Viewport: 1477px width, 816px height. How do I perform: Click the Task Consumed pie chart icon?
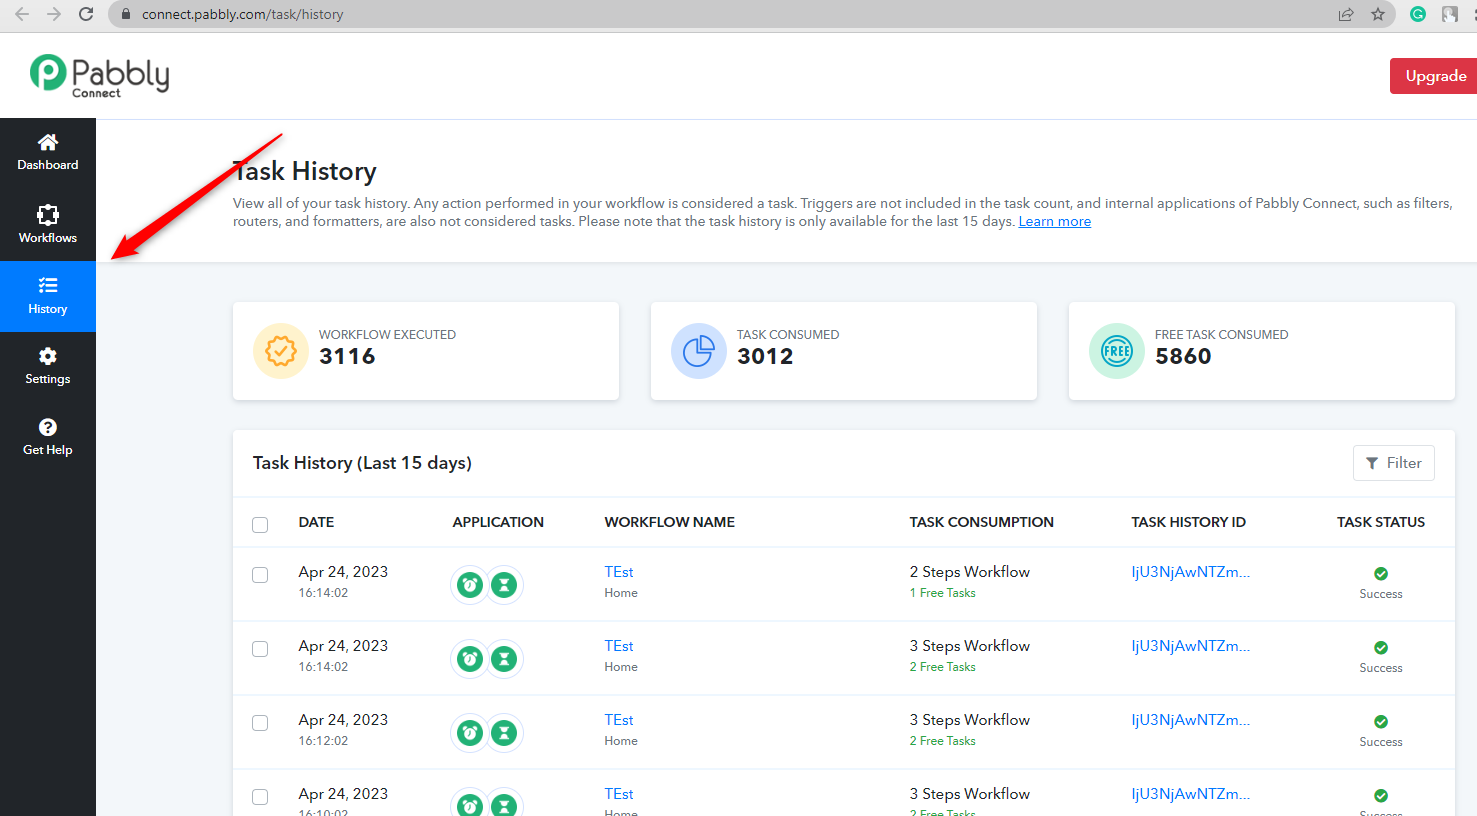tap(699, 351)
